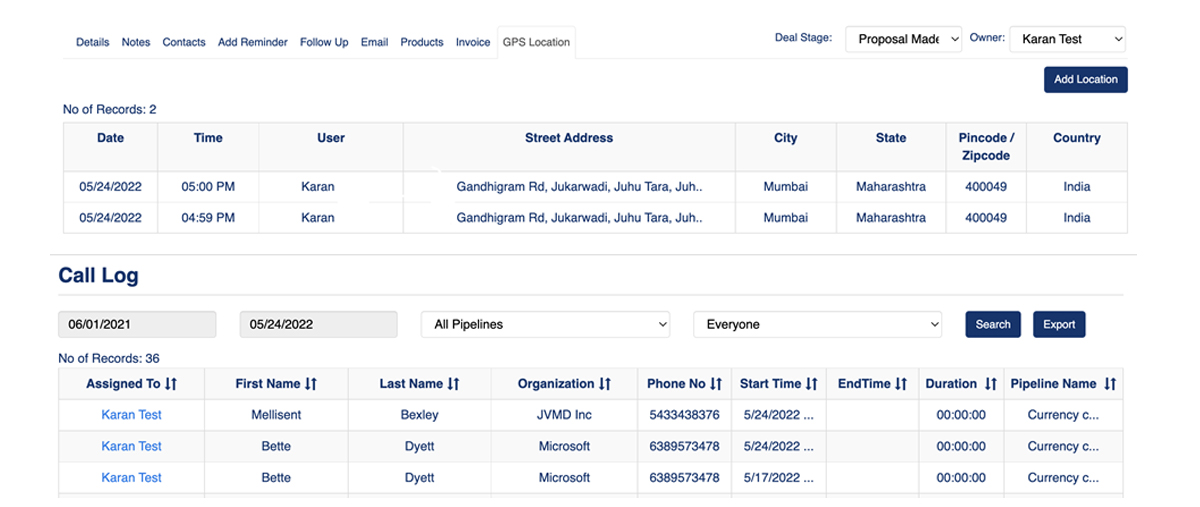Screen dimensions: 1200x507
Task: Click Start Time sort icon
Action: [812, 384]
